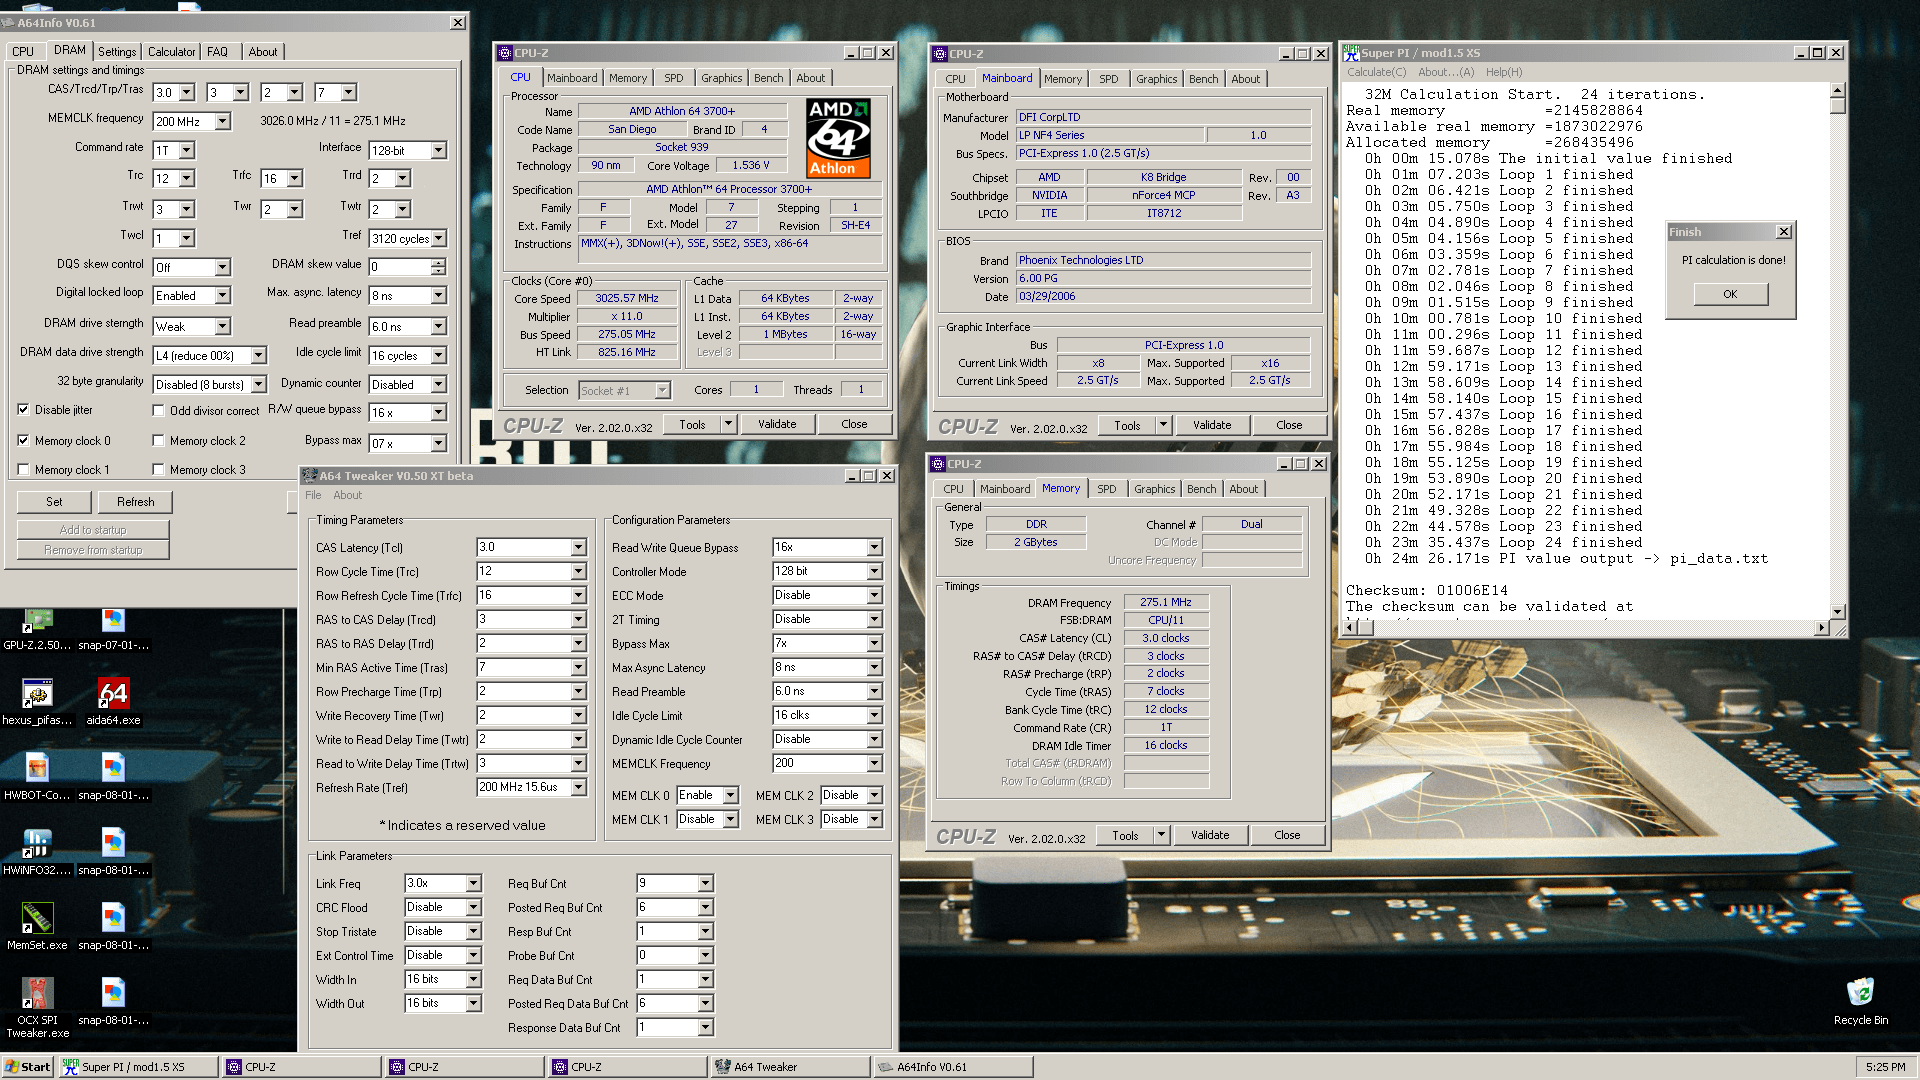Toggle Disable jitter checkbox in A64Info
The image size is (1920, 1080).
point(23,409)
